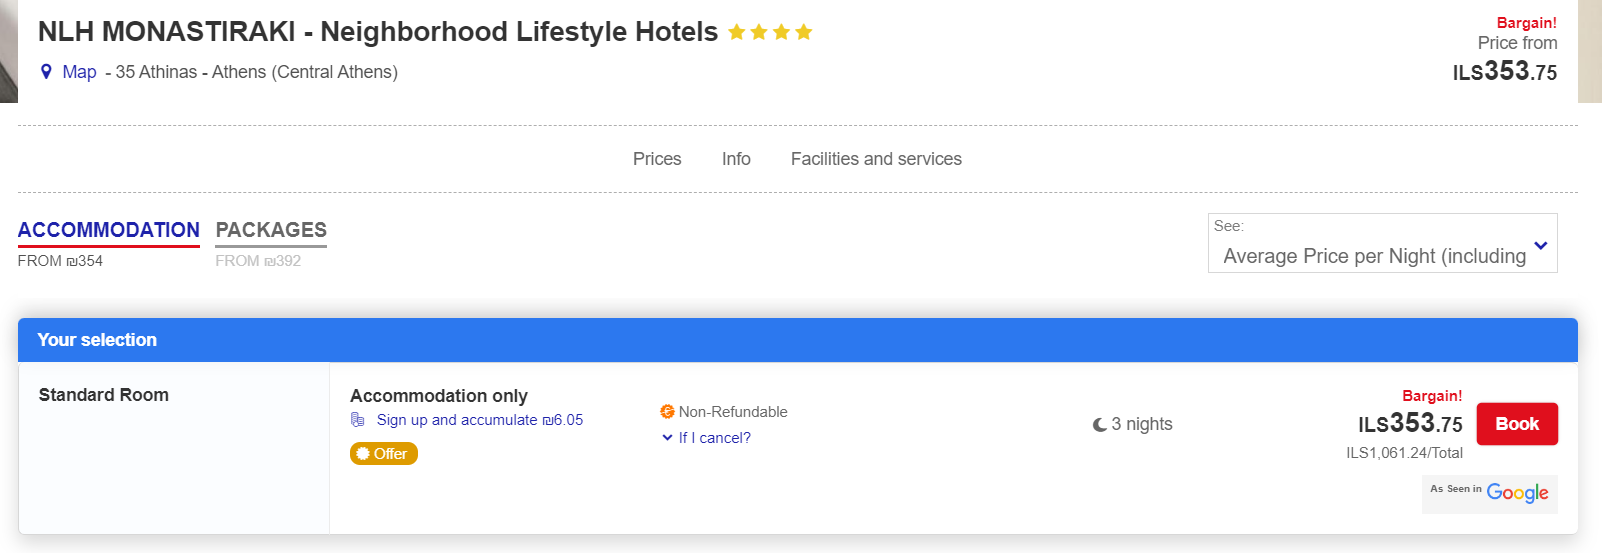Click Sign up and accumulate link
Screen dimensions: 1602x553
coord(480,420)
